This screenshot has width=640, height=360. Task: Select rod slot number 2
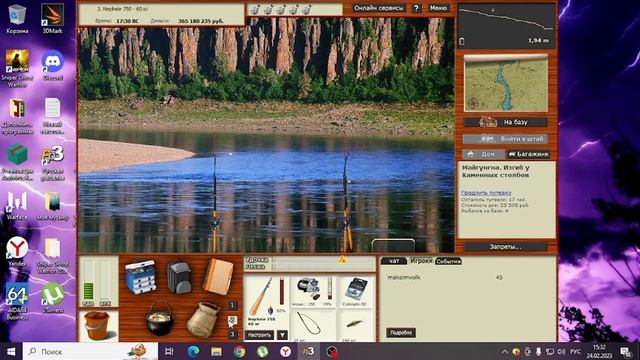232,320
